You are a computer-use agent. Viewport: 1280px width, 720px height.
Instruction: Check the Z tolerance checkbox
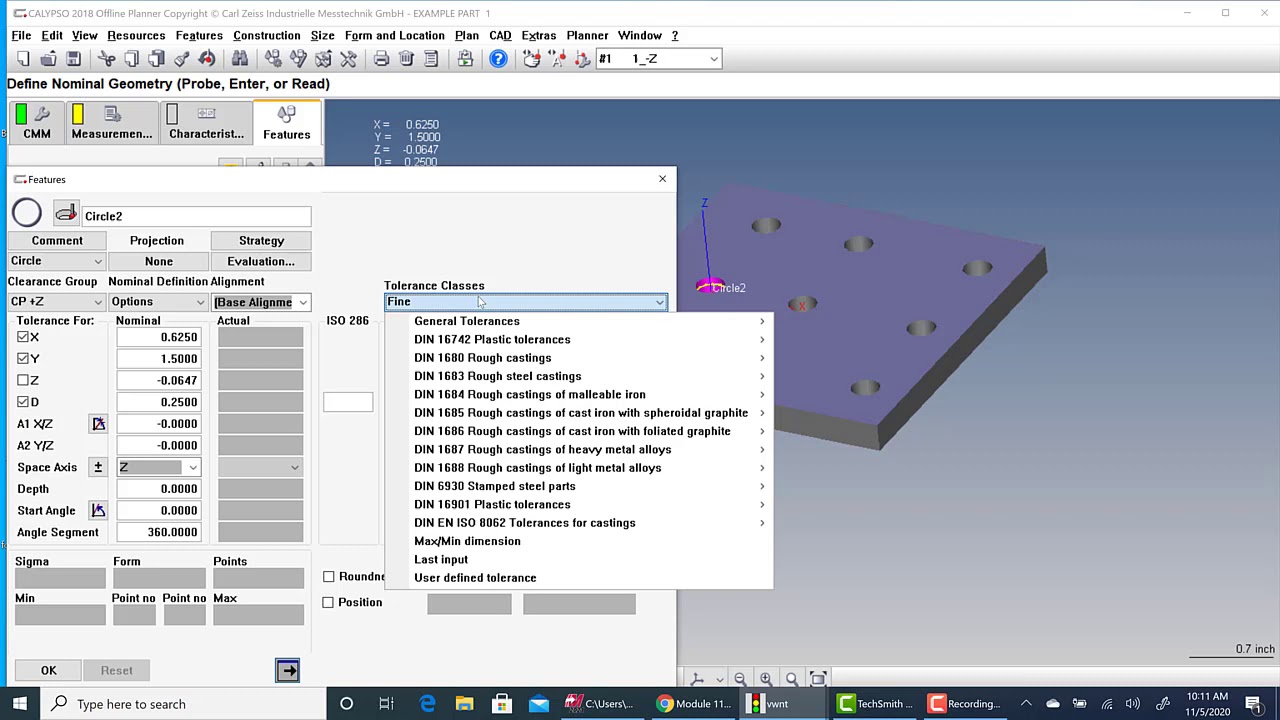(x=23, y=381)
